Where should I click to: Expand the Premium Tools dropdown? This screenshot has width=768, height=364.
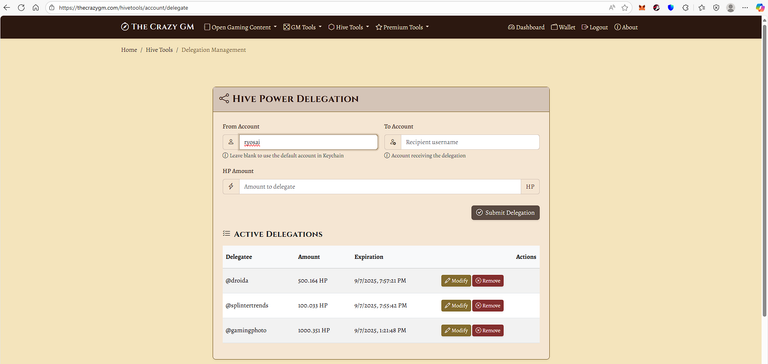[402, 27]
